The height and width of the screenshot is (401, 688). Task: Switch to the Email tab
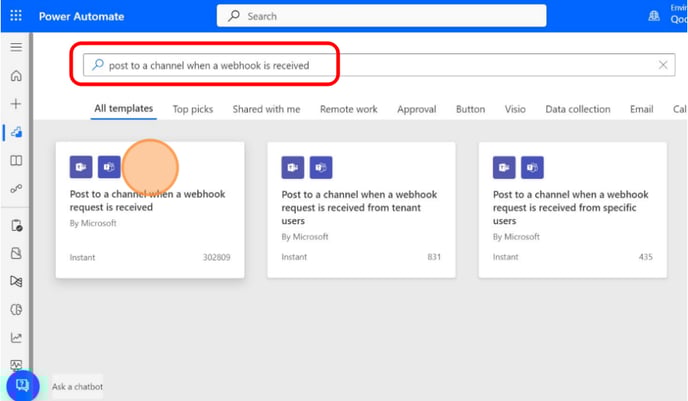pyautogui.click(x=641, y=109)
